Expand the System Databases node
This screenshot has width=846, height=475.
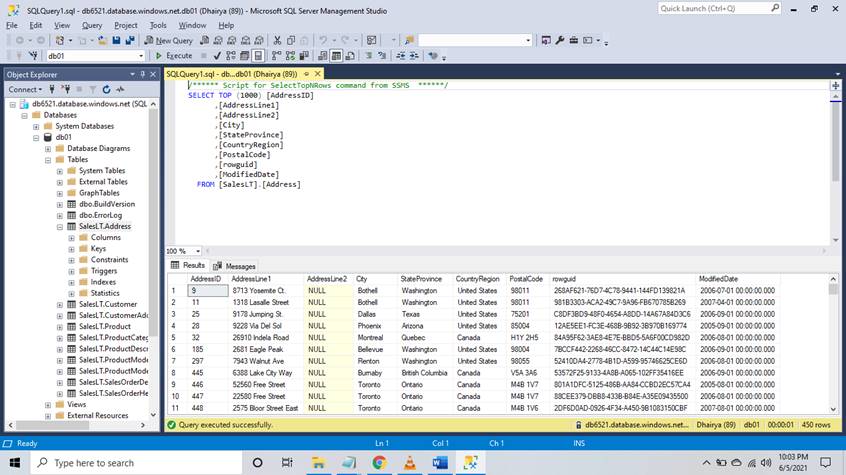(36, 126)
